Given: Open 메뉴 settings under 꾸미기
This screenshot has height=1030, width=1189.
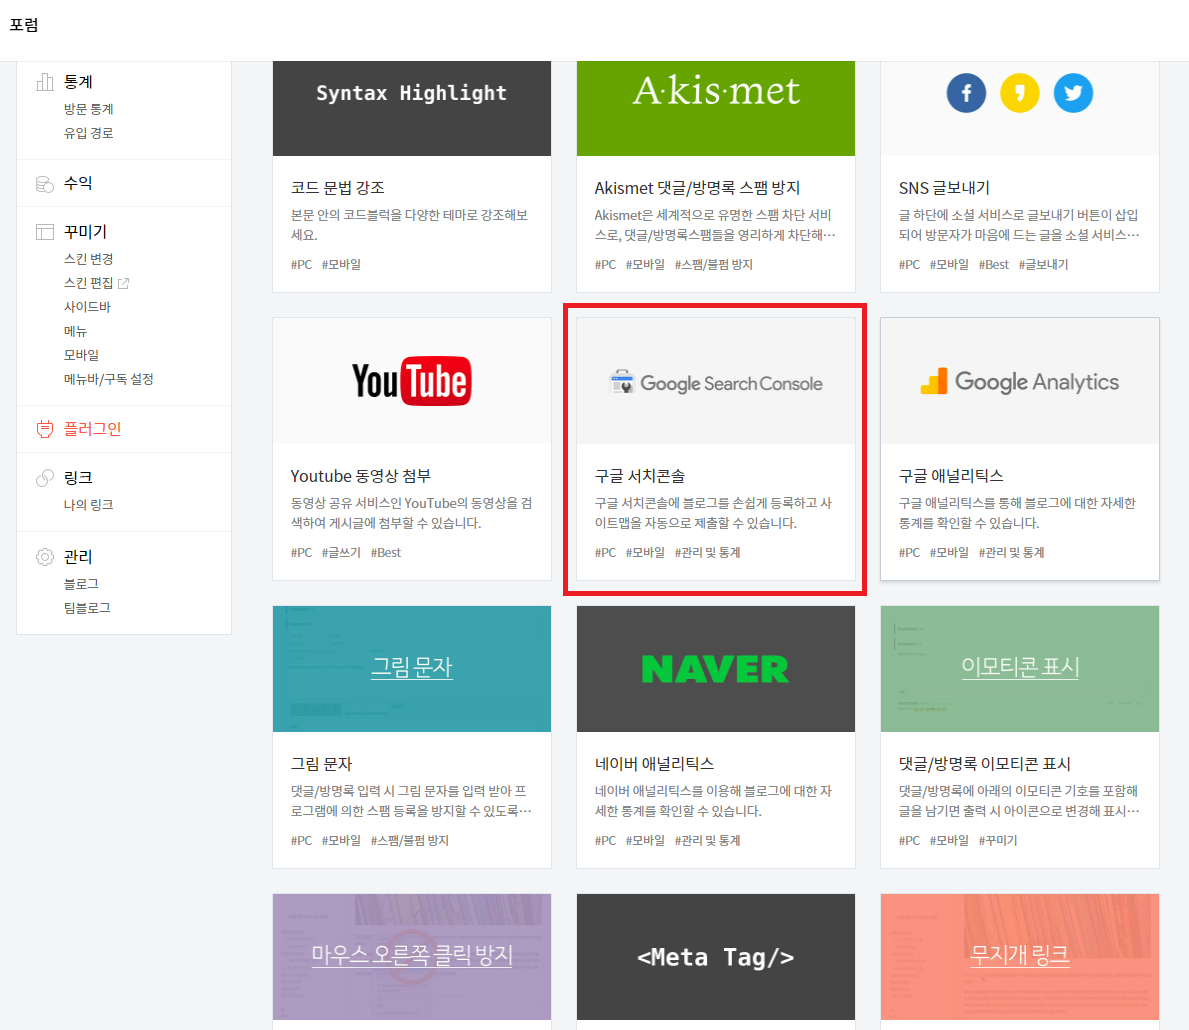Looking at the screenshot, I should pyautogui.click(x=75, y=331).
